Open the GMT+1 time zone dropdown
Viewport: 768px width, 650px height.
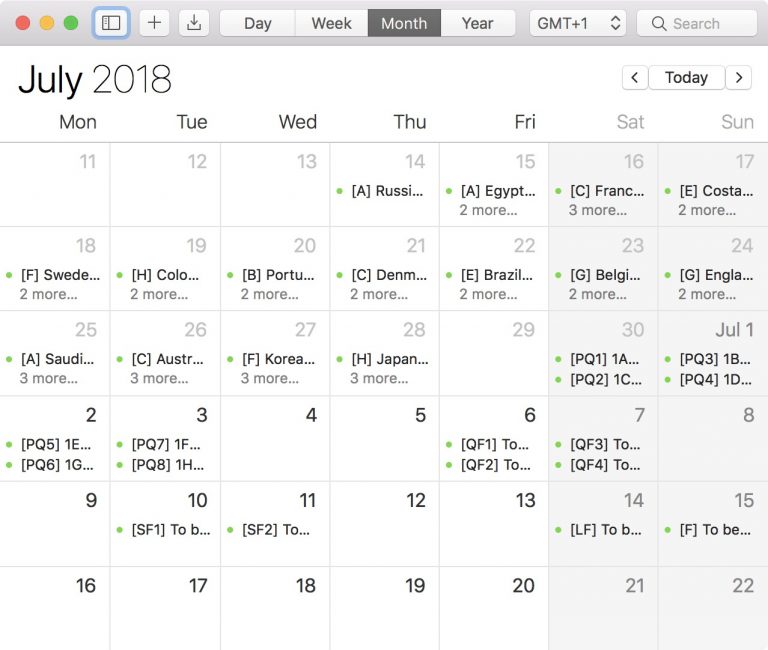click(x=579, y=23)
